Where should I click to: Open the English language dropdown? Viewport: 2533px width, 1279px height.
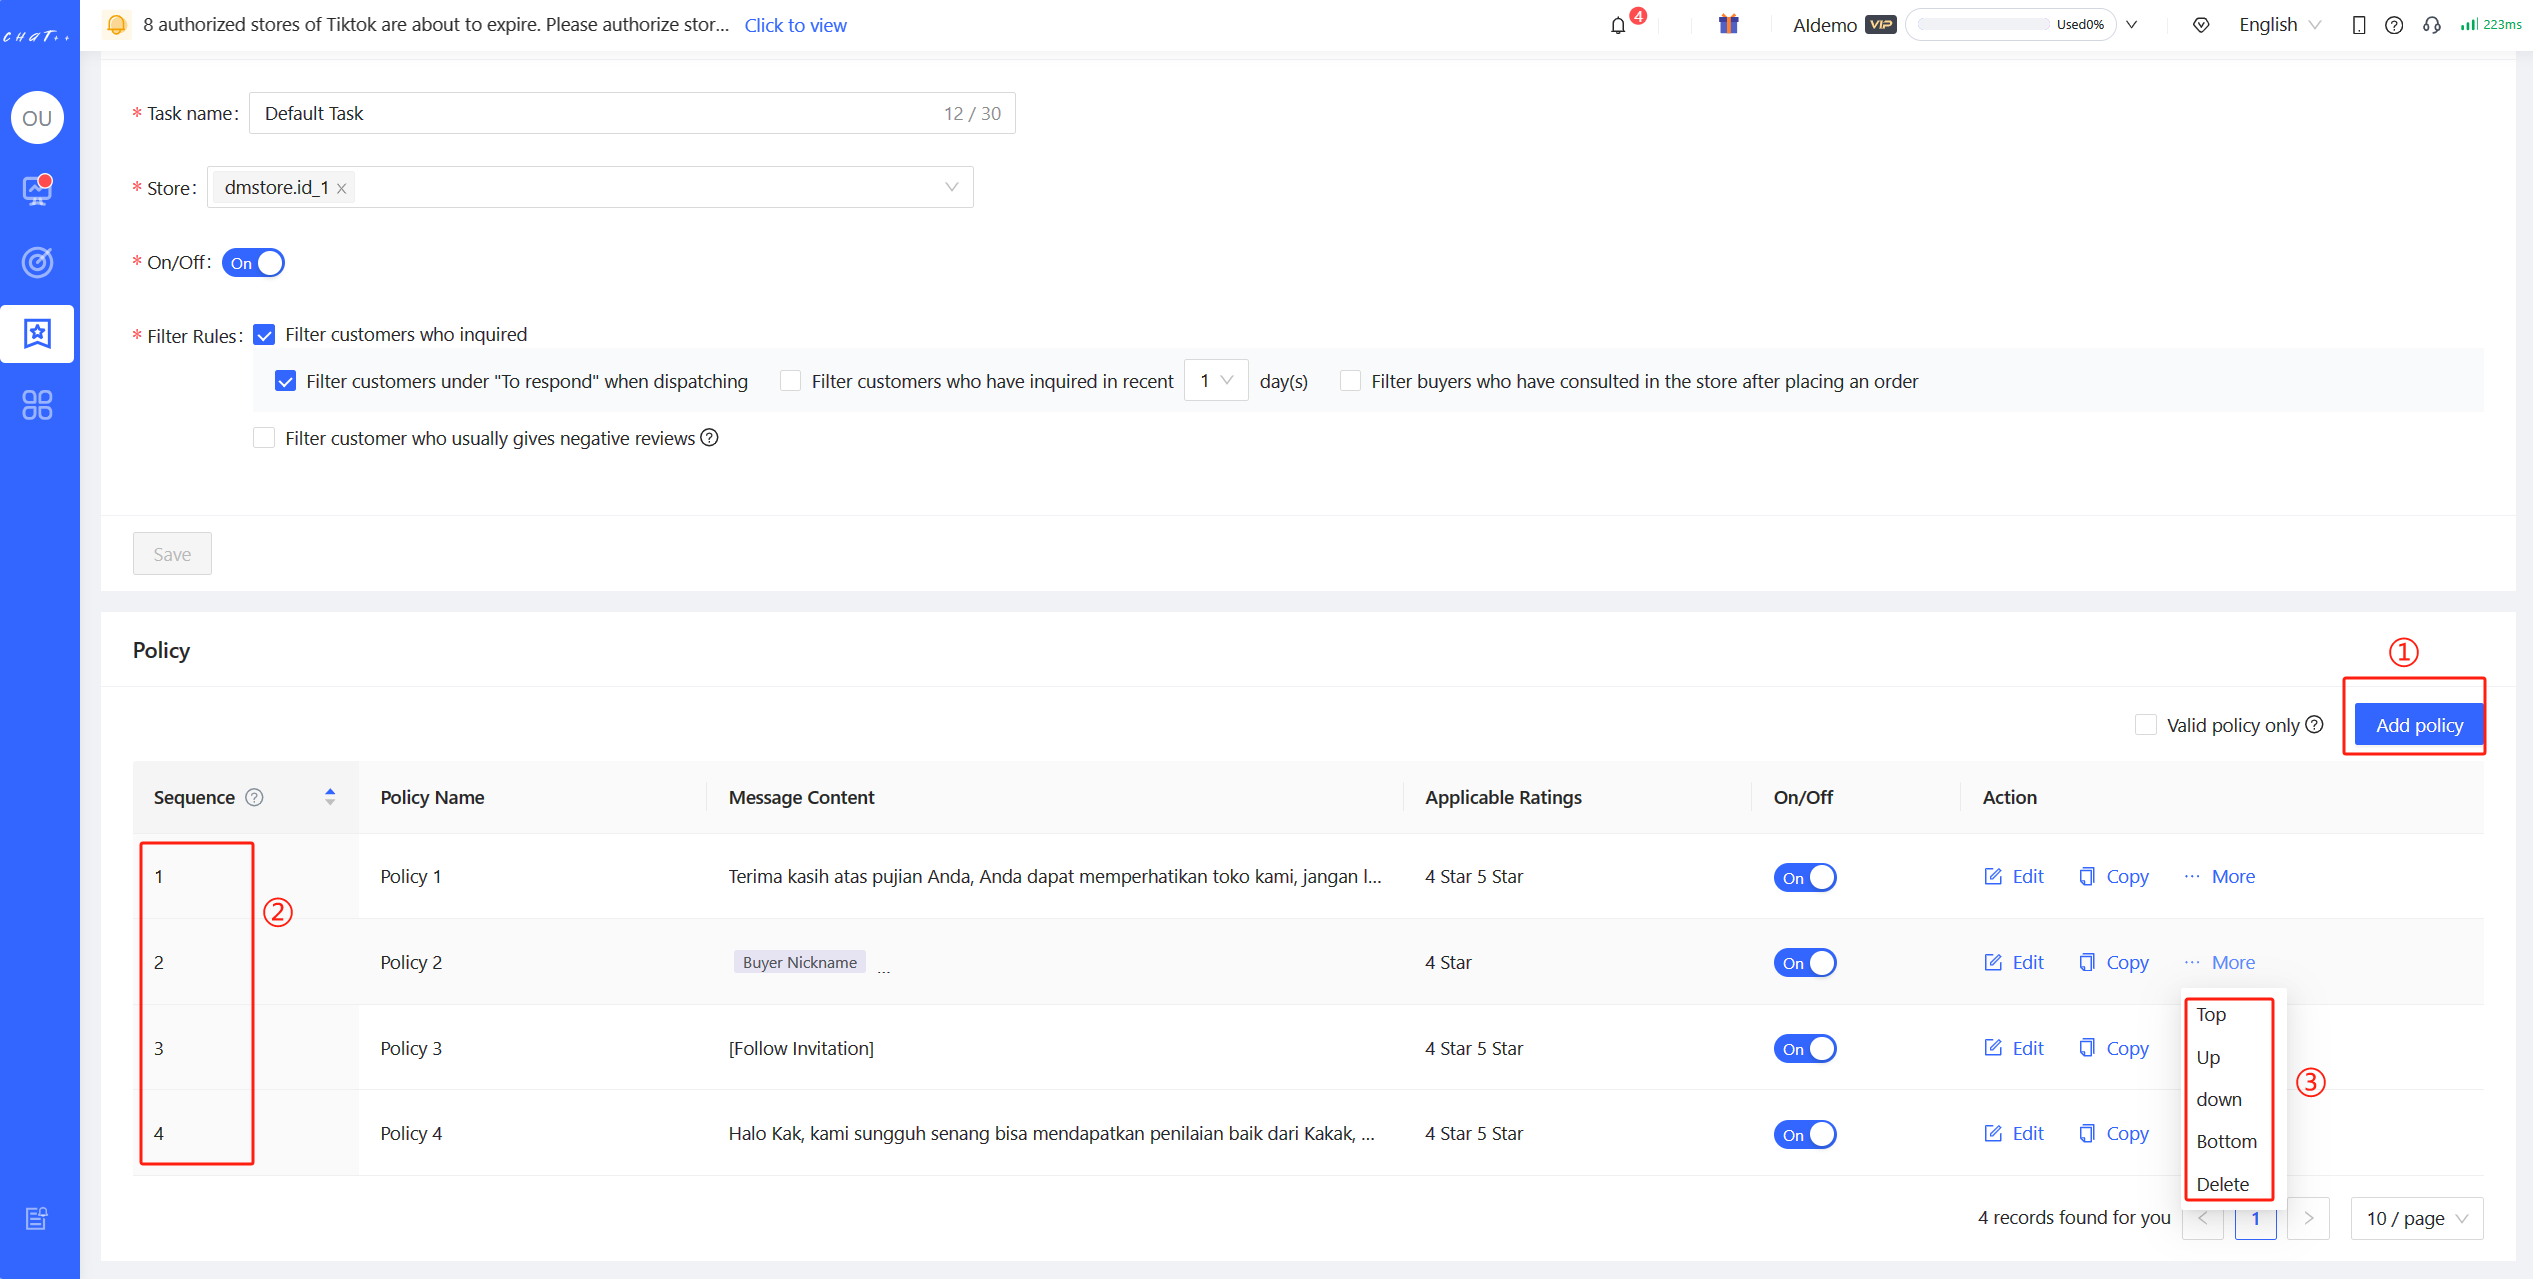(2279, 25)
